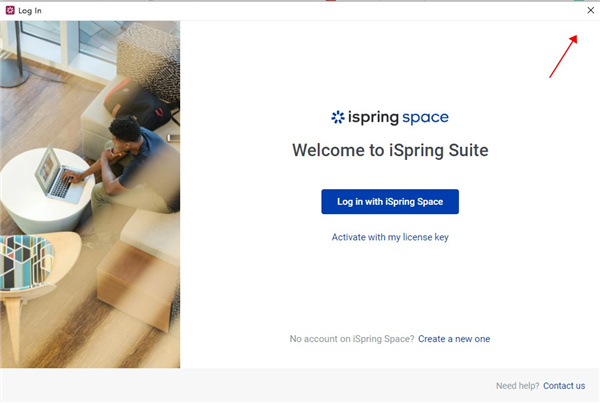Screen dimensions: 600x403
Task: Close the Log In window
Action: pos(590,10)
